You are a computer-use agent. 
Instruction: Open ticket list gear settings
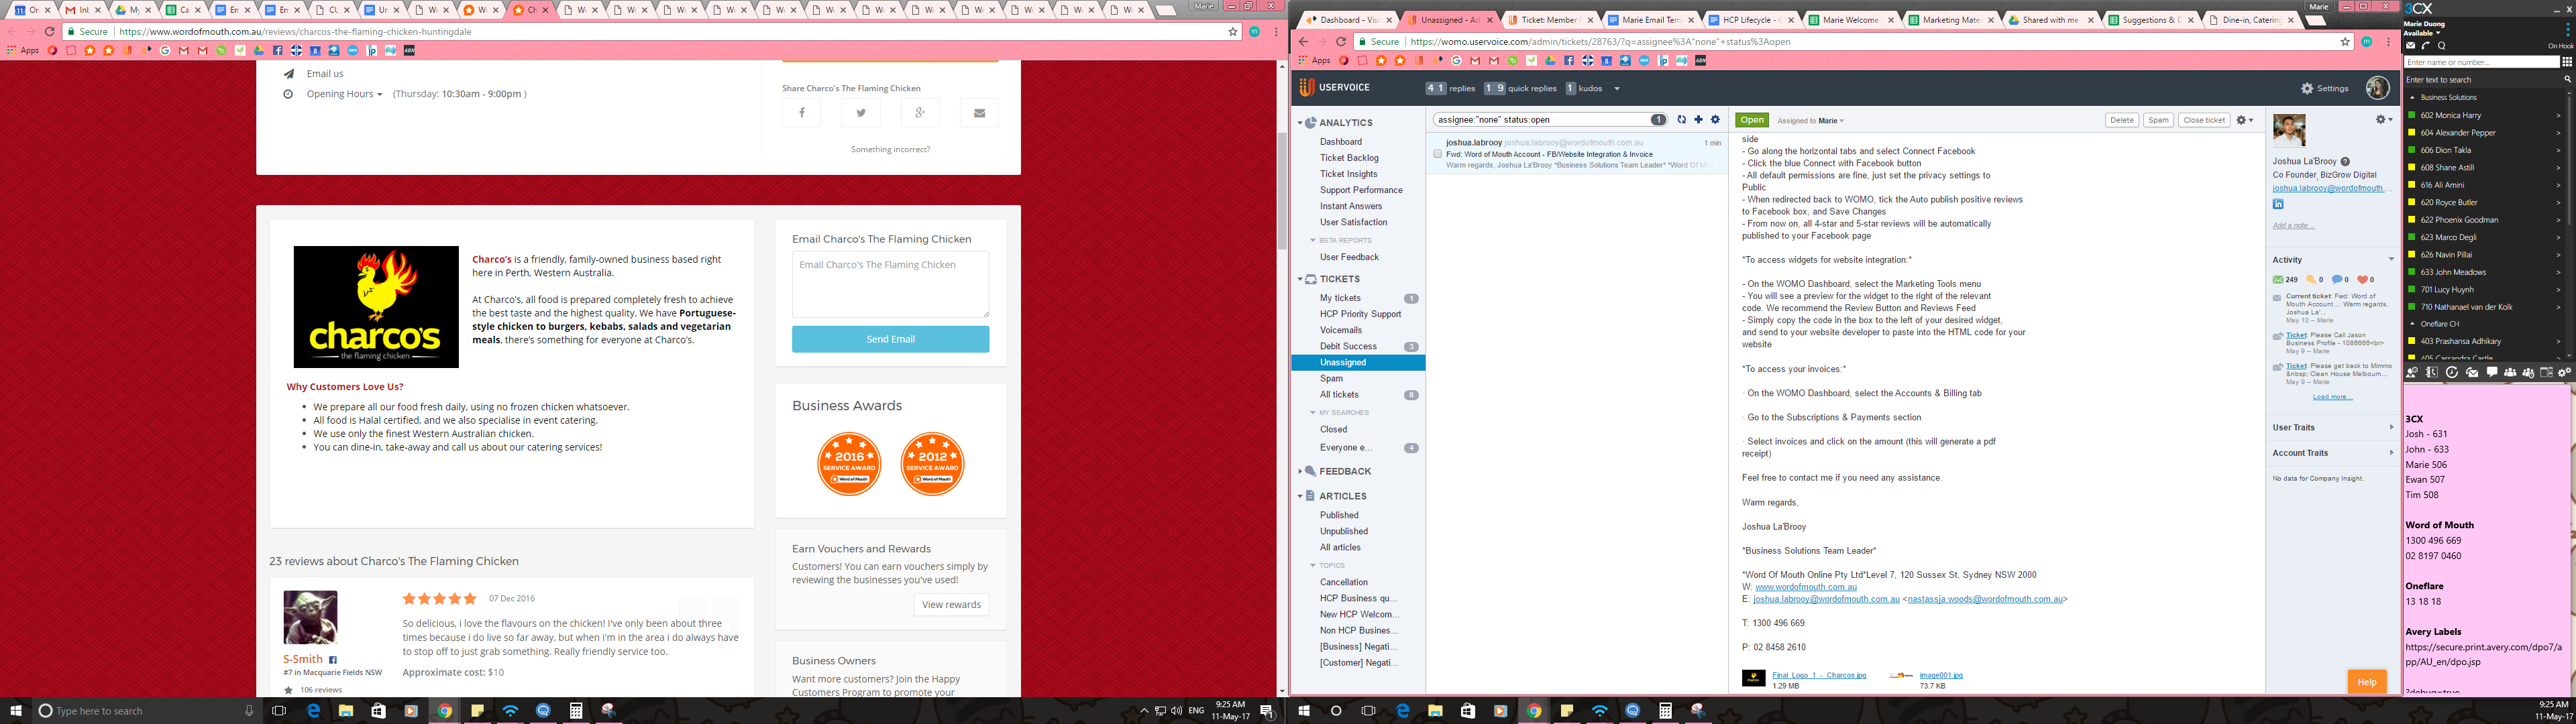tap(1715, 120)
